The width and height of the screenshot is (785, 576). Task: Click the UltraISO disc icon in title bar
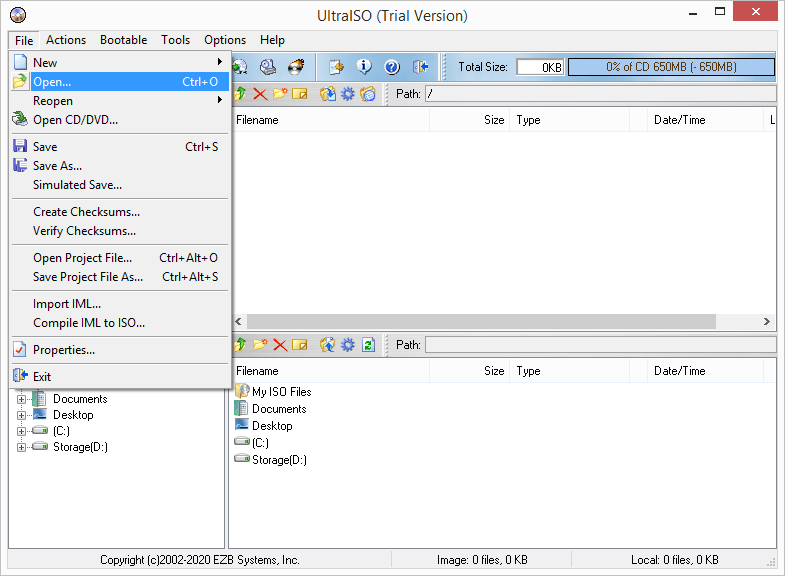pyautogui.click(x=18, y=16)
